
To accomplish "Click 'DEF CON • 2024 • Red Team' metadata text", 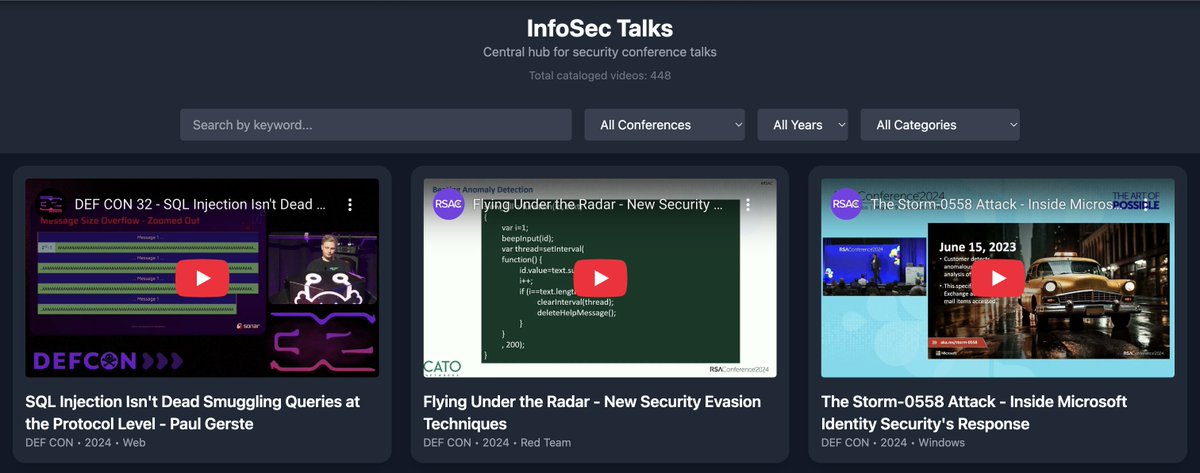I will 497,442.
